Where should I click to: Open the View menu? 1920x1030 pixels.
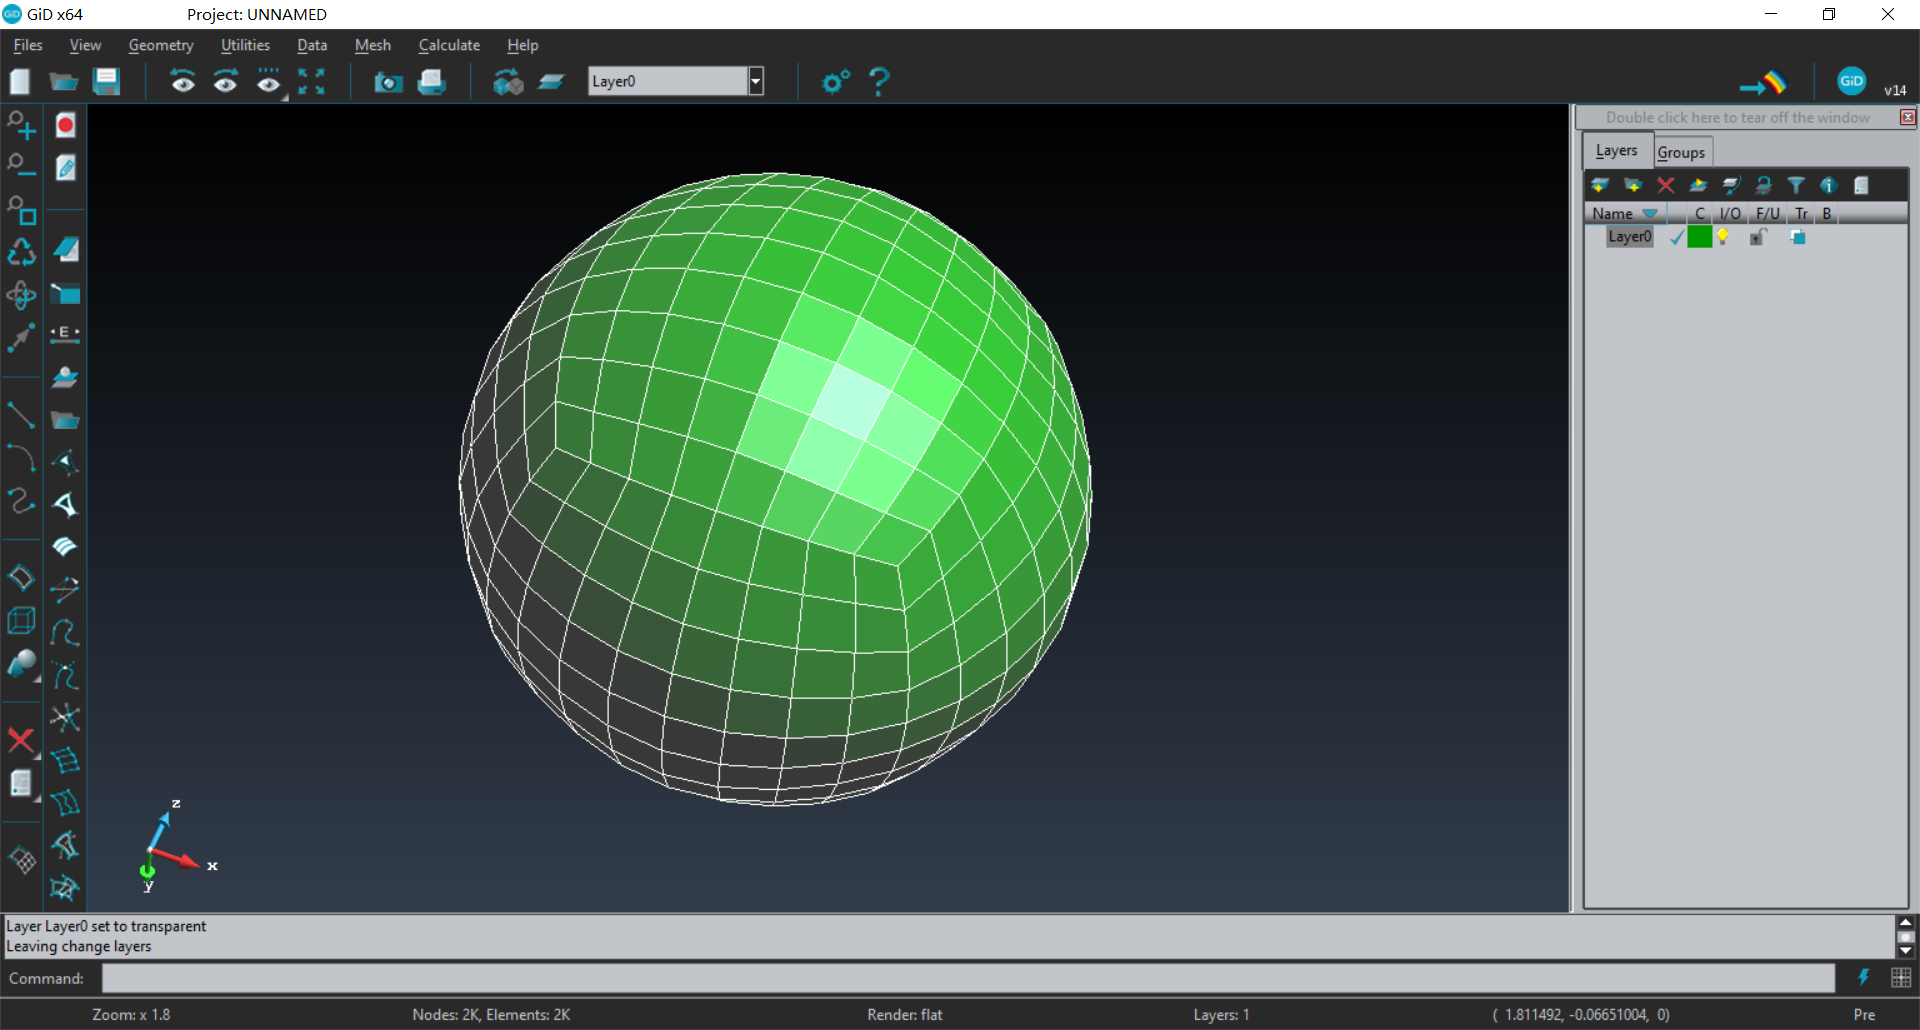tap(85, 45)
